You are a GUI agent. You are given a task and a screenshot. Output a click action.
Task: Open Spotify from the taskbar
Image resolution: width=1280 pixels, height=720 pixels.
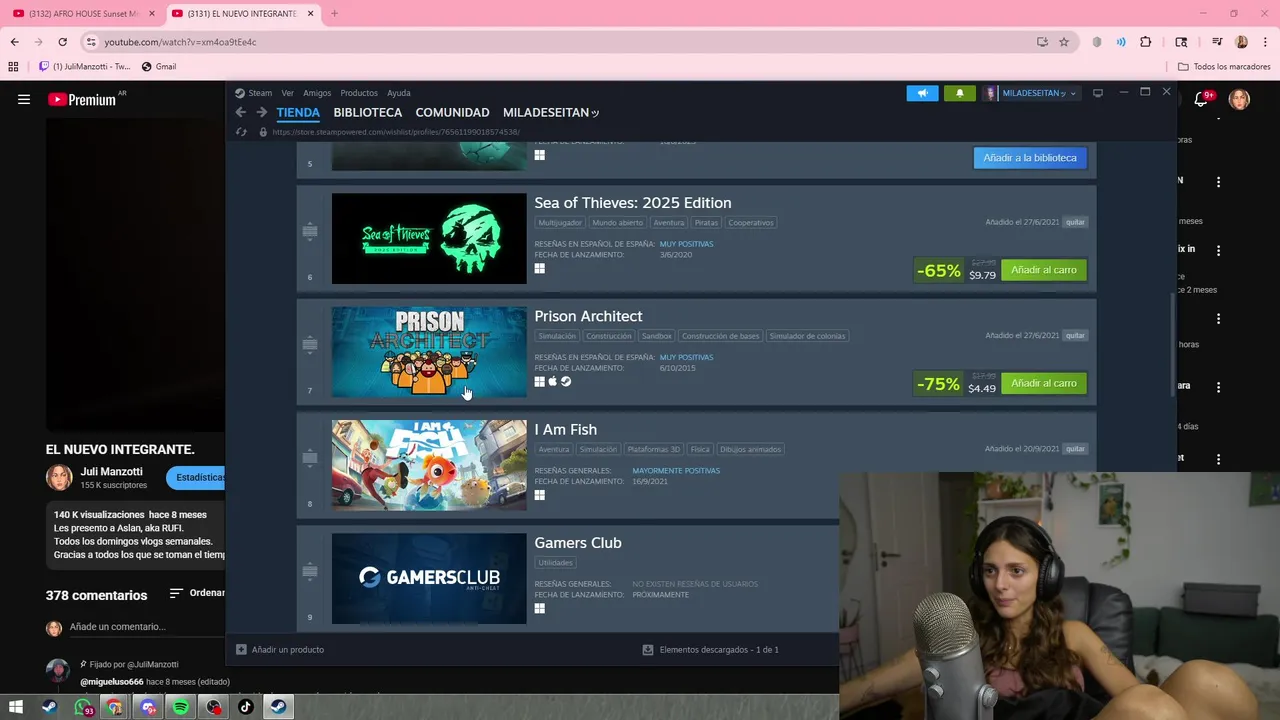180,707
